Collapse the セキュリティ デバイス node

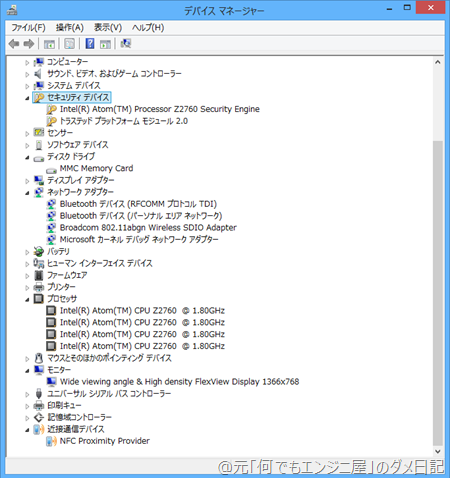click(x=27, y=98)
